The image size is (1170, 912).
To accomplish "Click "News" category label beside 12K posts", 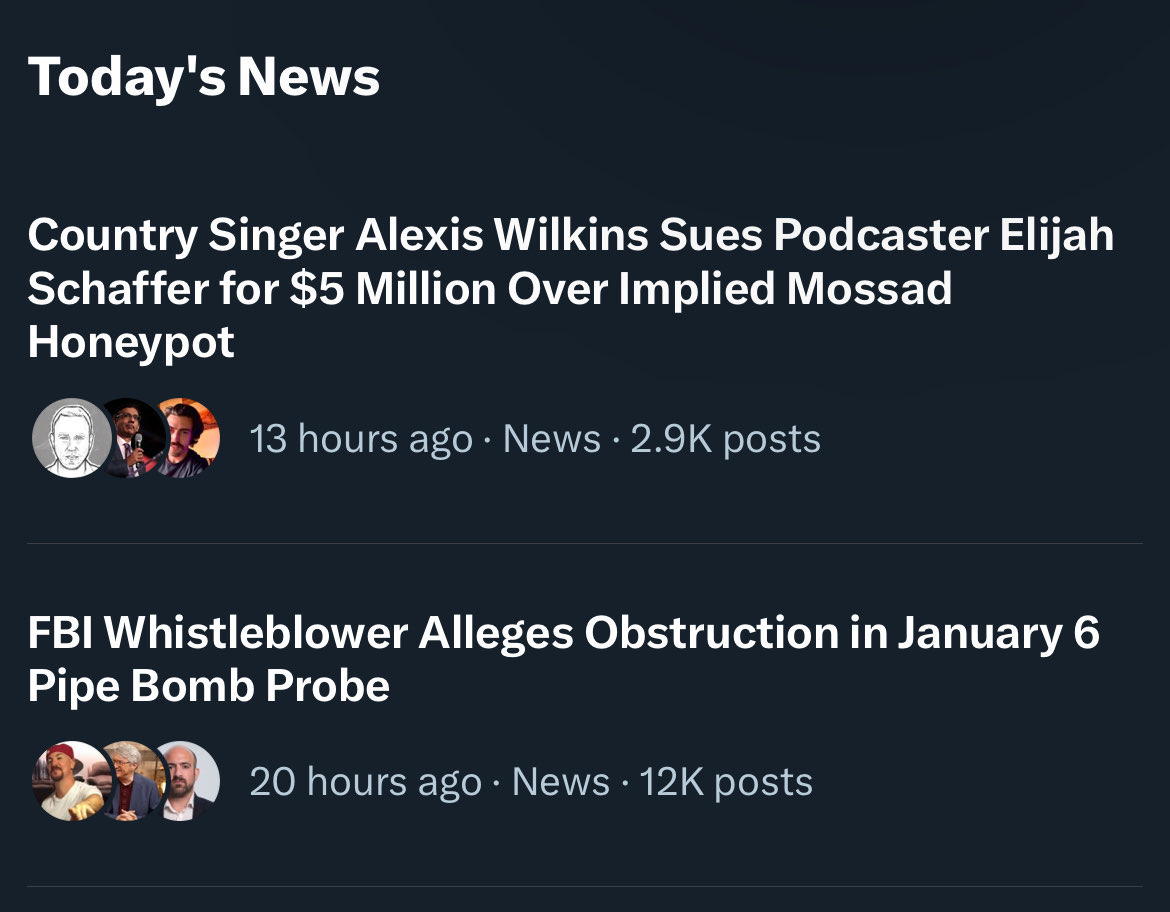I will (560, 781).
